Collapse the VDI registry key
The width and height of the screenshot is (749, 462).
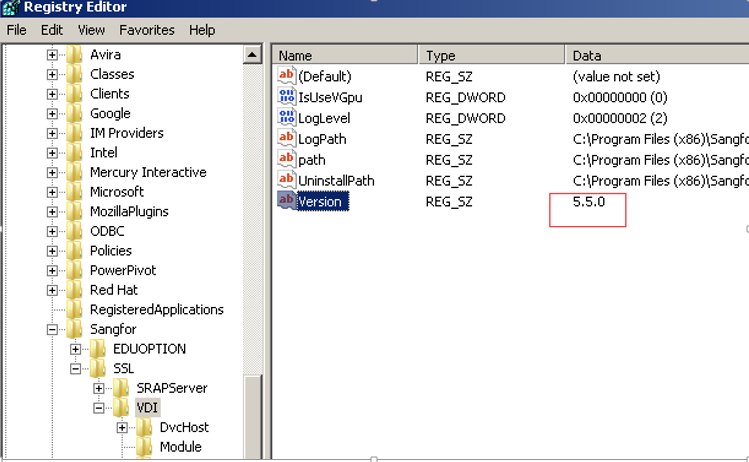coord(98,408)
